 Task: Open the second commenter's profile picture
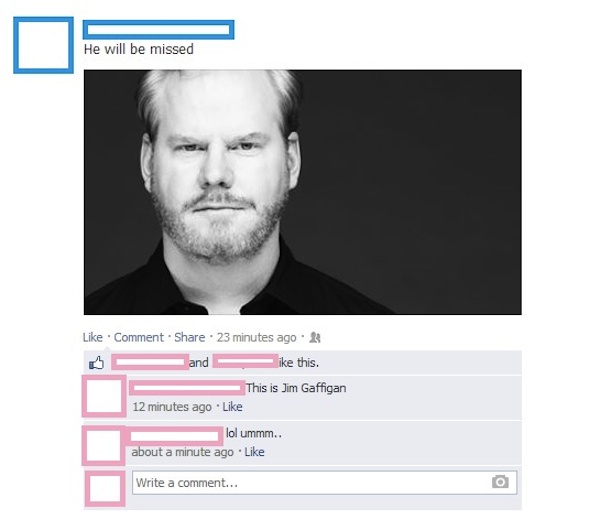coord(104,445)
